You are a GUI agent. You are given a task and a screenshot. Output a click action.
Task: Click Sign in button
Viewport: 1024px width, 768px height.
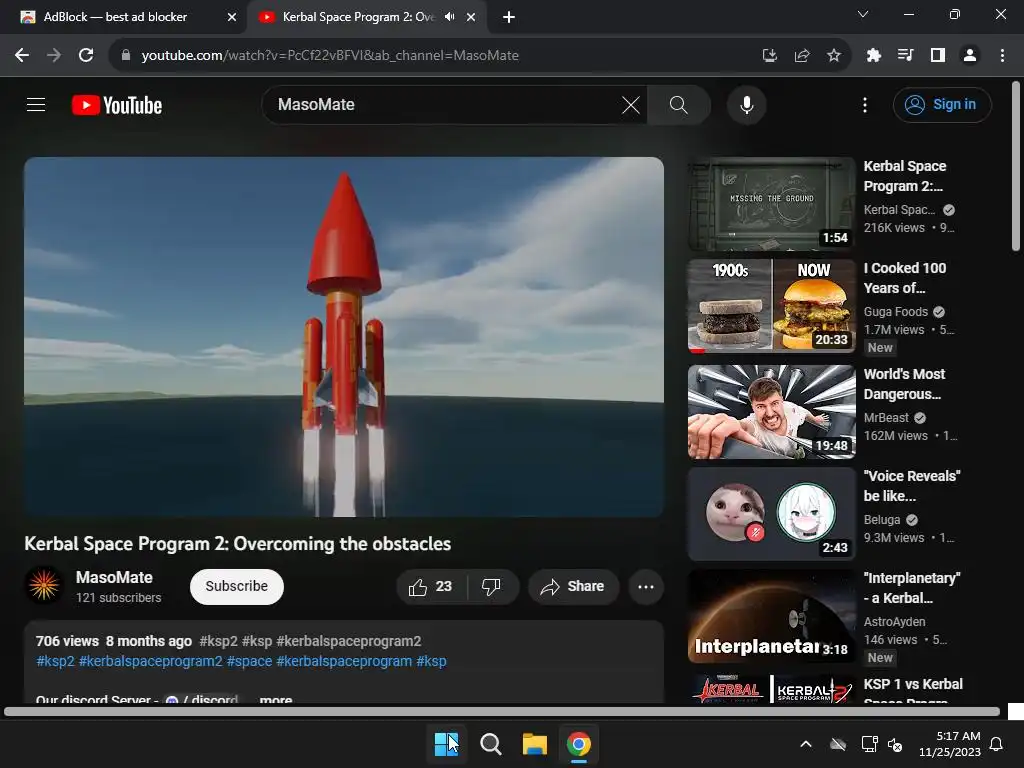[942, 104]
